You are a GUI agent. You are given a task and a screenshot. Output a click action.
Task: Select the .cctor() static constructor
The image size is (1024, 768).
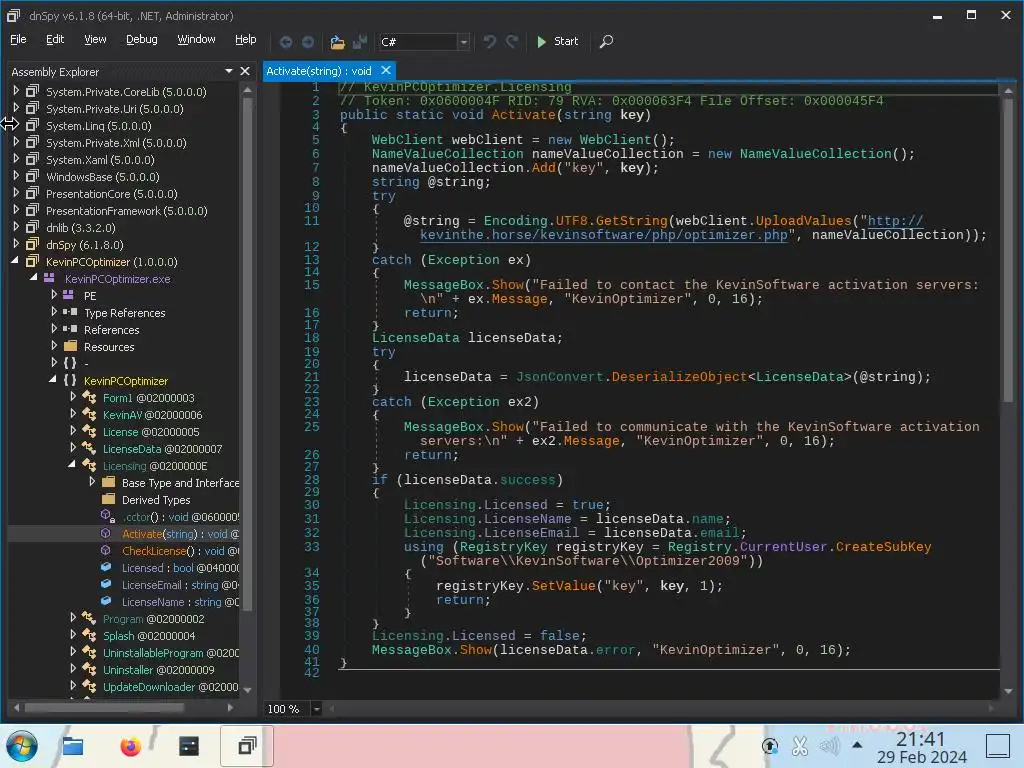tap(180, 517)
